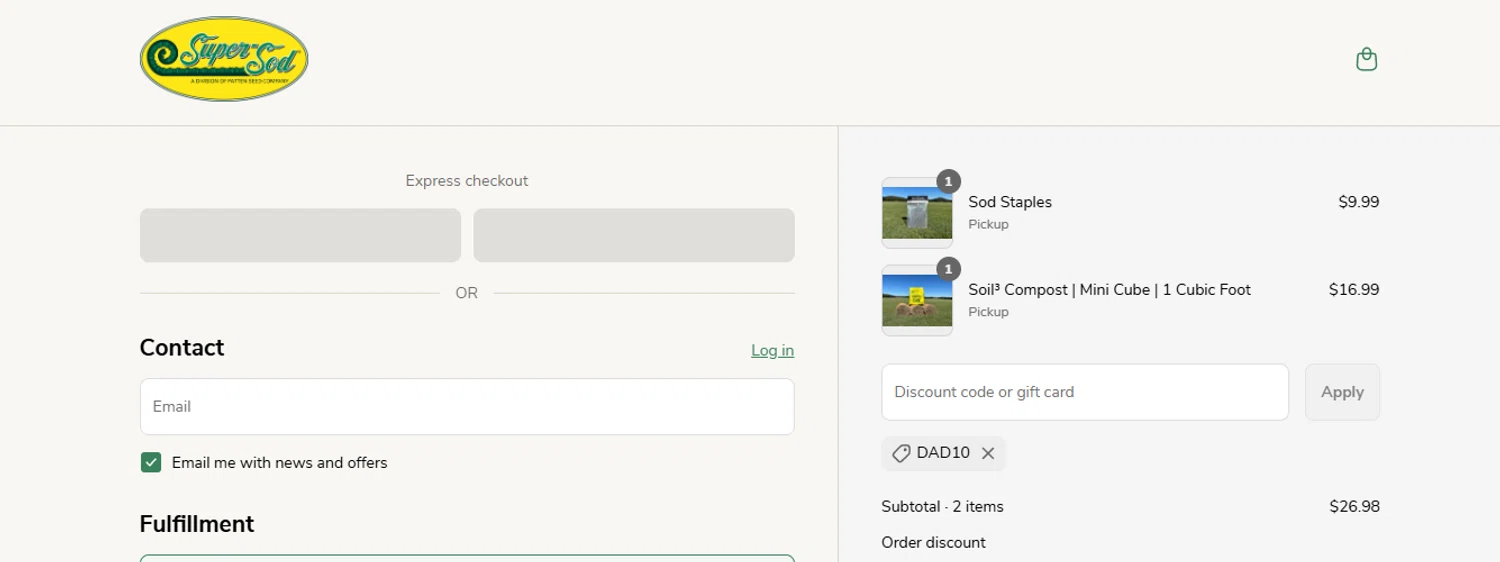Click the Contact heading
1500x562 pixels.
(x=182, y=347)
